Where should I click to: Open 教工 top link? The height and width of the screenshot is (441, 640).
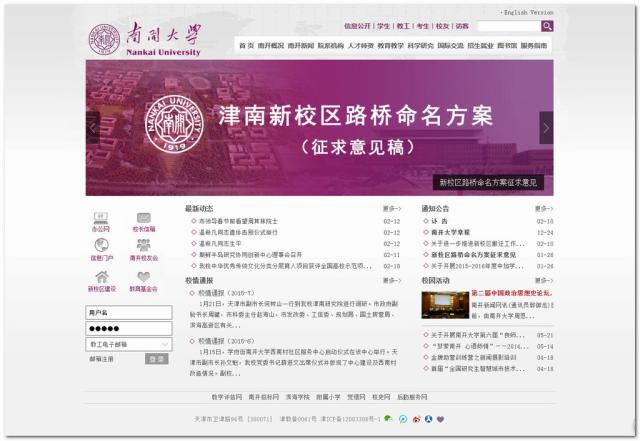point(403,26)
